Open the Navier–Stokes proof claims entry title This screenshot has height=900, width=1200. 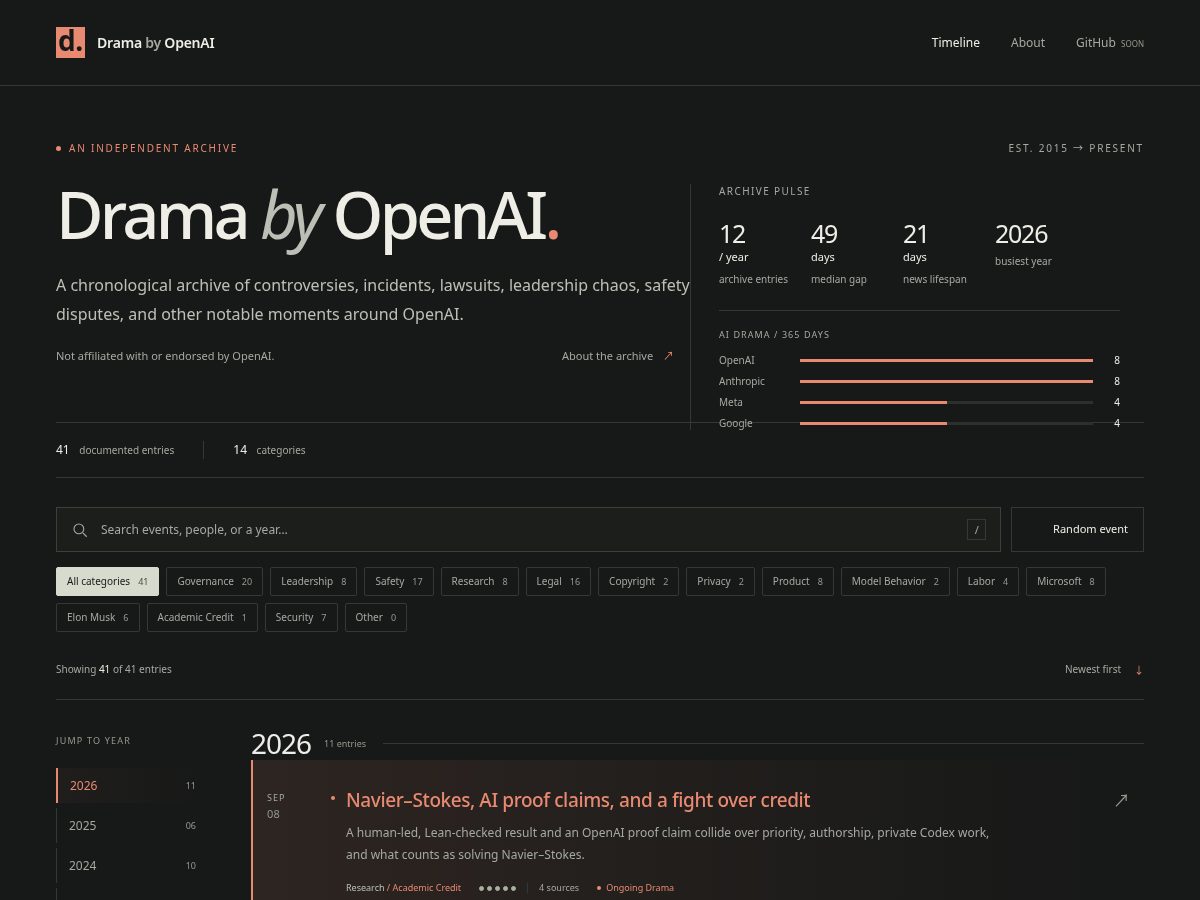click(x=578, y=800)
